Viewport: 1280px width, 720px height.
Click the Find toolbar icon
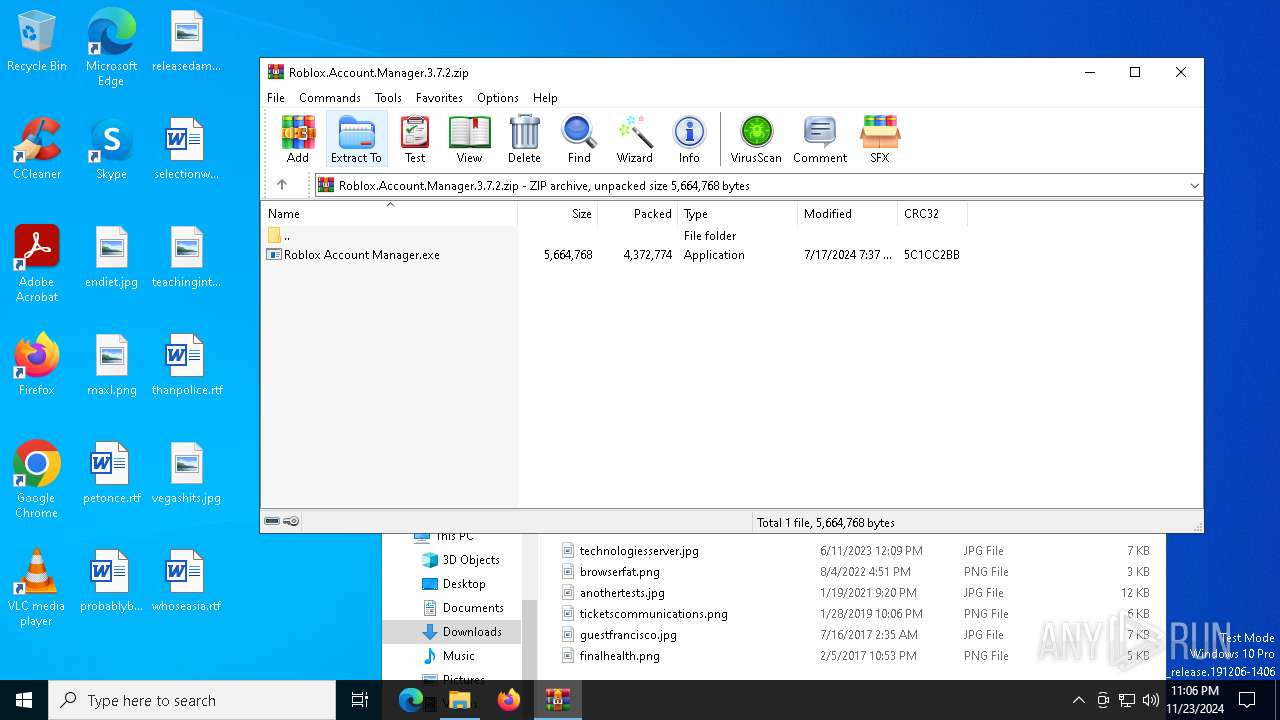[x=579, y=139]
